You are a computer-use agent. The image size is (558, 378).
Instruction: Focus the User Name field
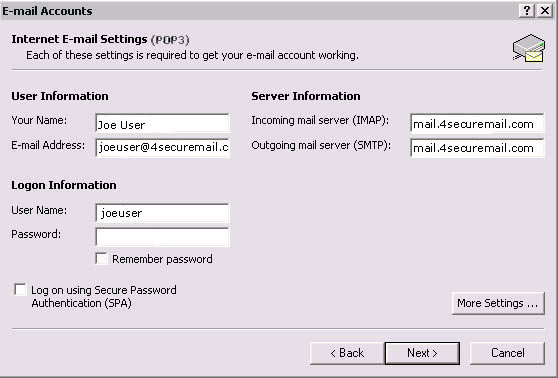coord(162,213)
